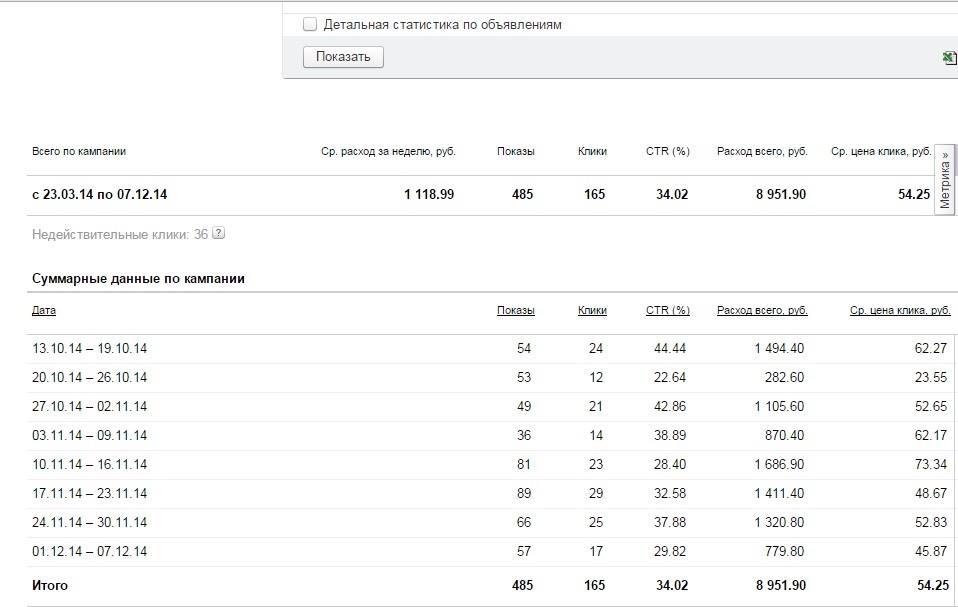Click the Суммарные данные по кампании heading
Screen dimensions: 958x607
tap(138, 278)
